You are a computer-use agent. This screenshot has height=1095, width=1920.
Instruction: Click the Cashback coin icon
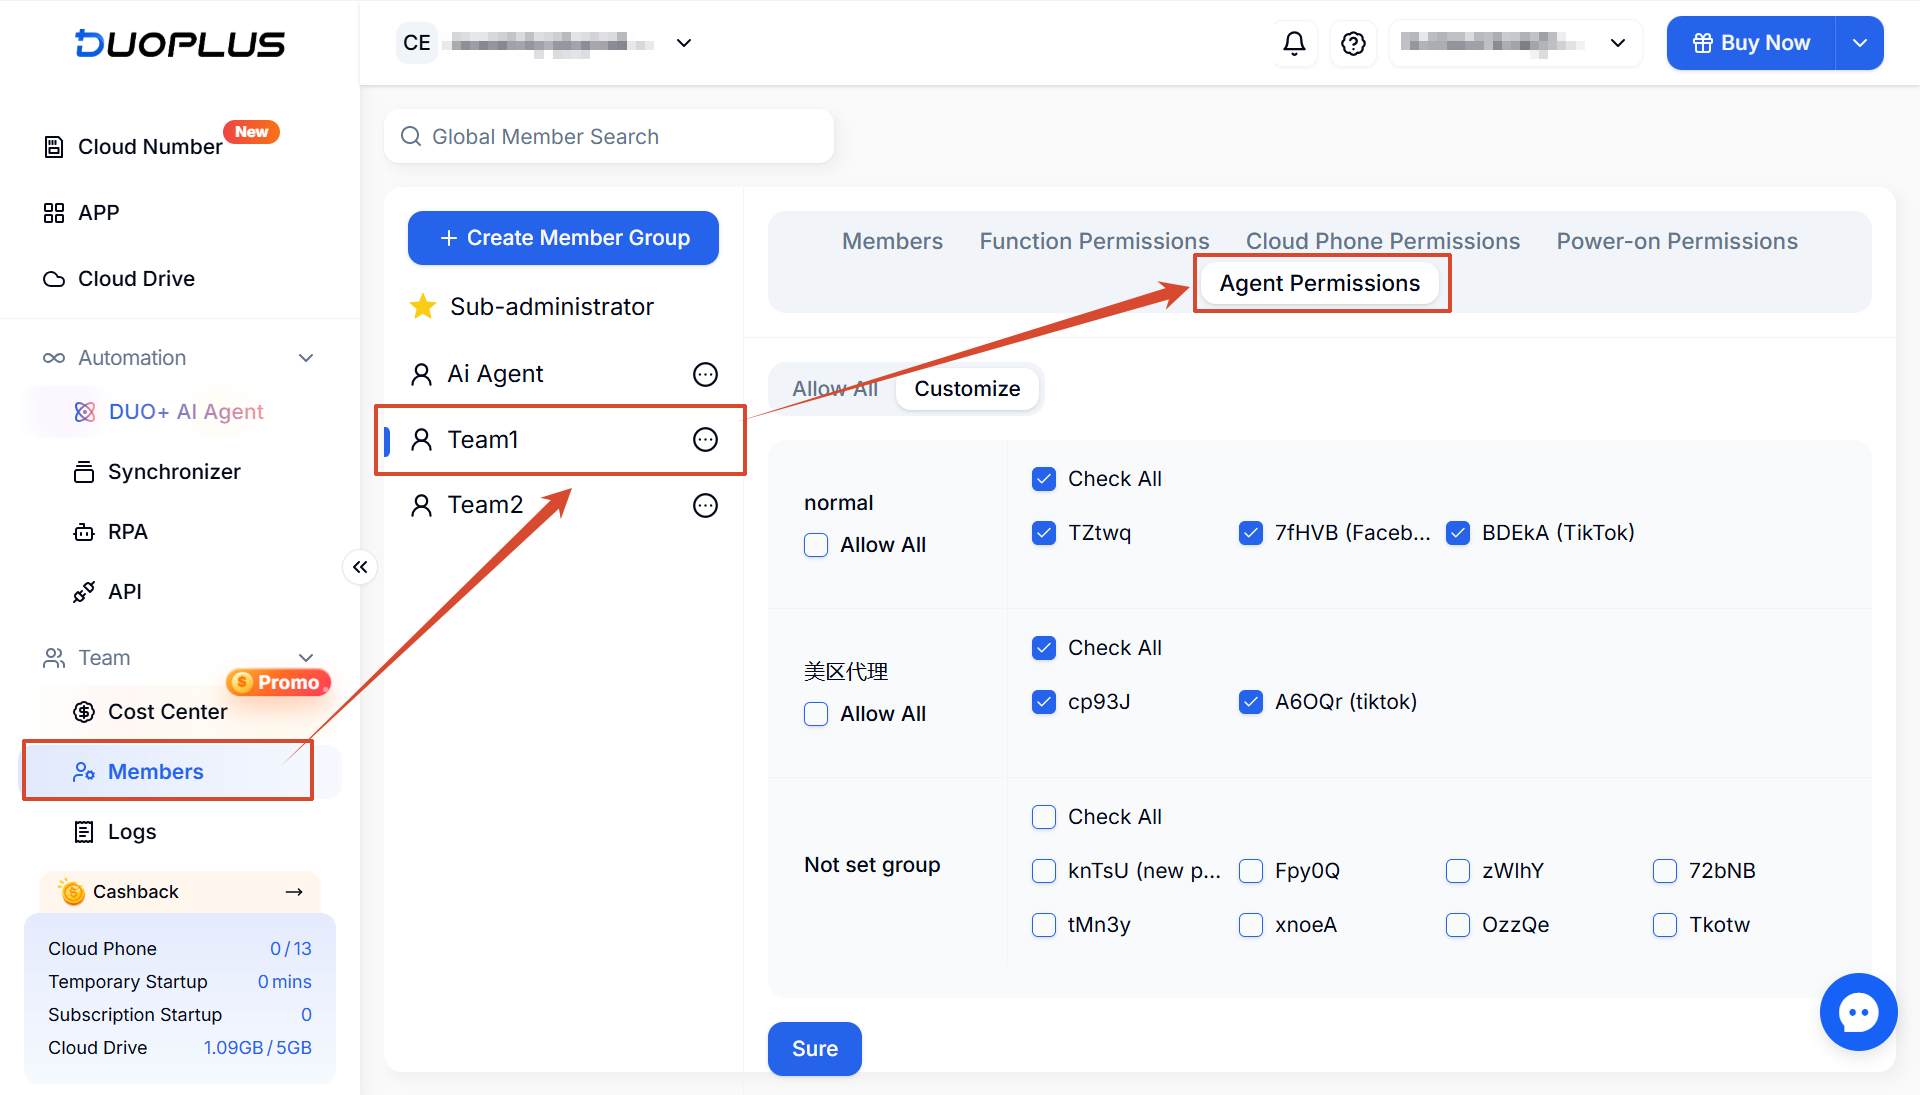pyautogui.click(x=72, y=892)
